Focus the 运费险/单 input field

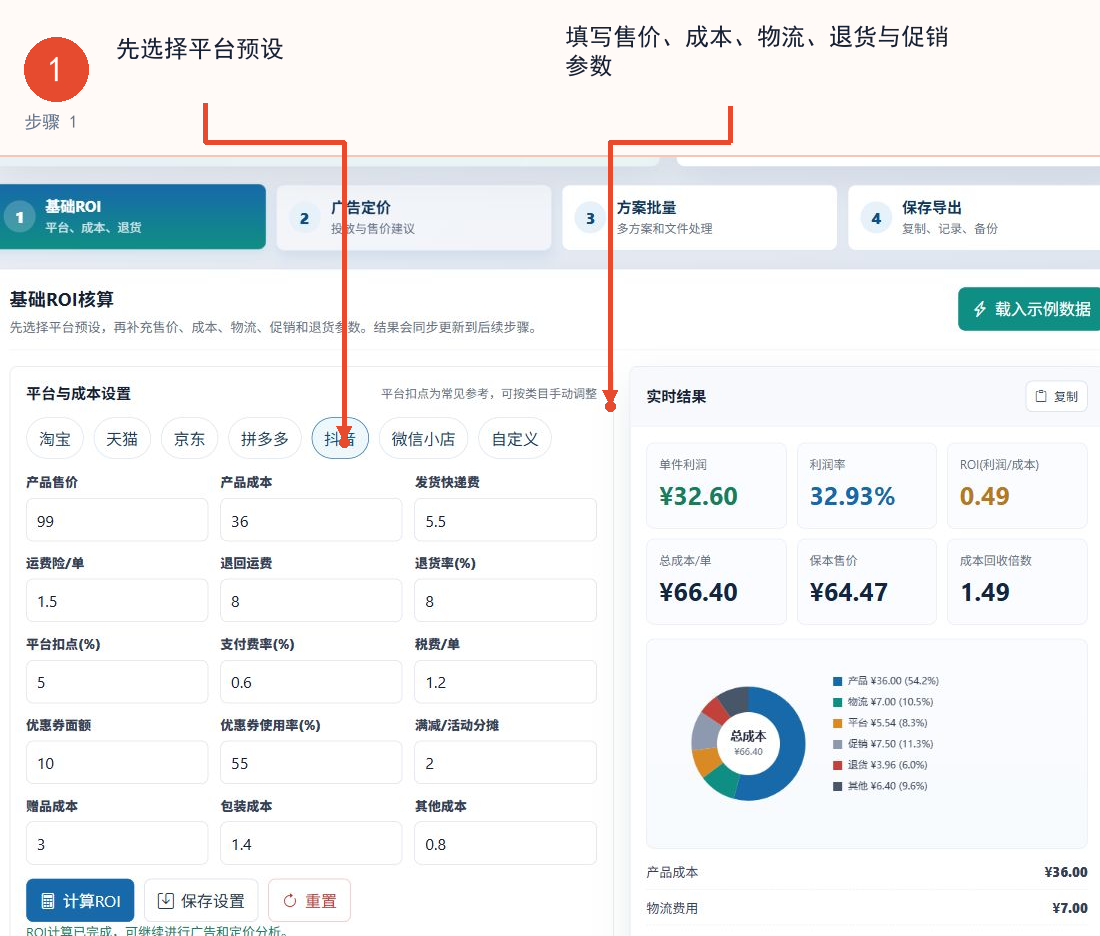(117, 601)
